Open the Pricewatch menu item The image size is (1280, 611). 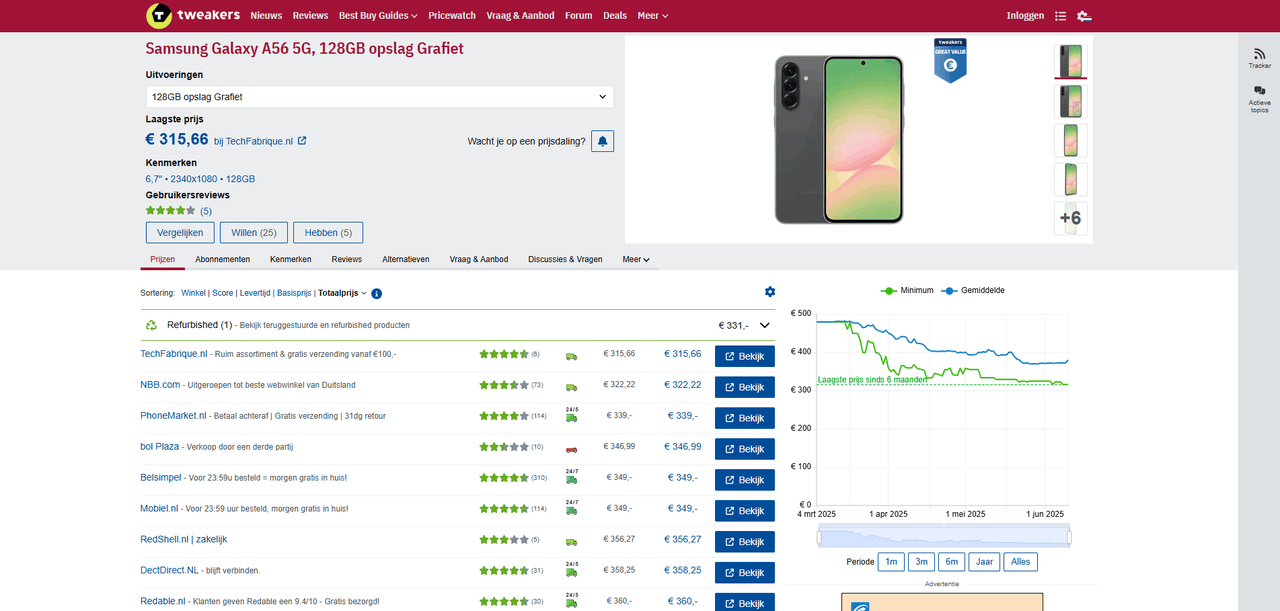451,15
